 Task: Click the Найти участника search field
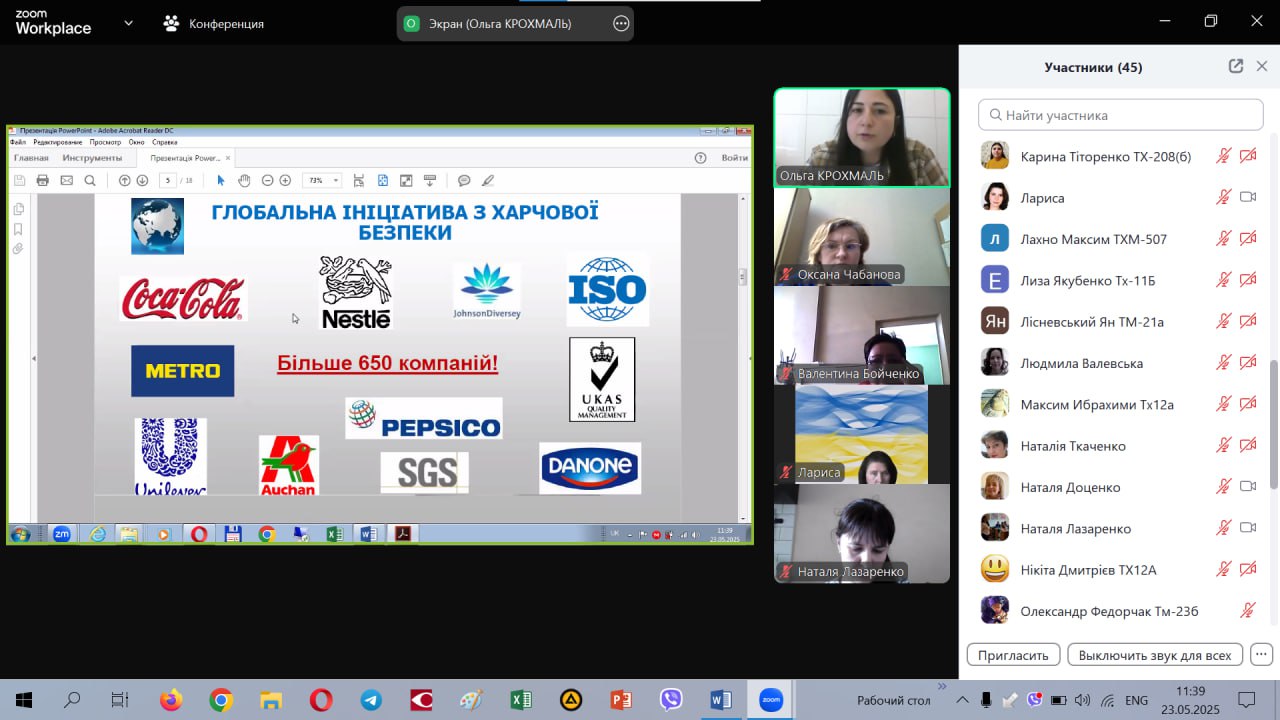coord(1120,115)
